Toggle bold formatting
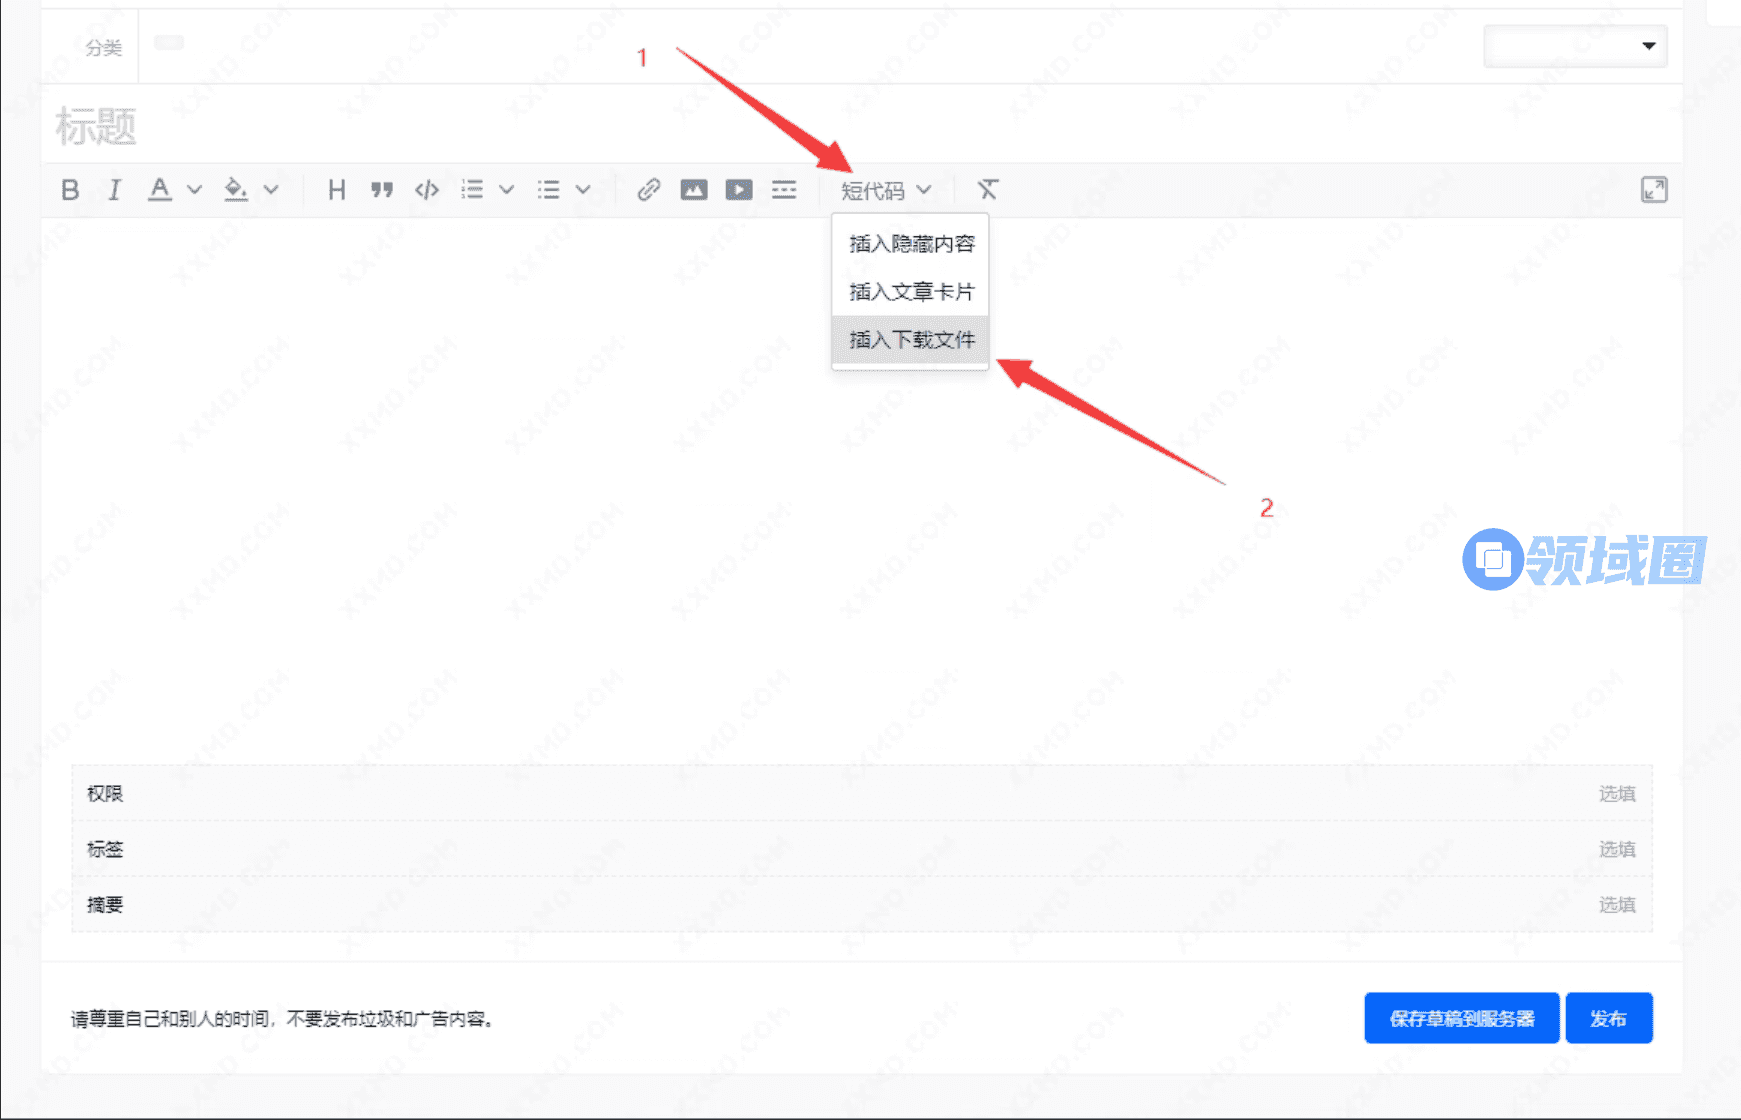 pos(70,190)
